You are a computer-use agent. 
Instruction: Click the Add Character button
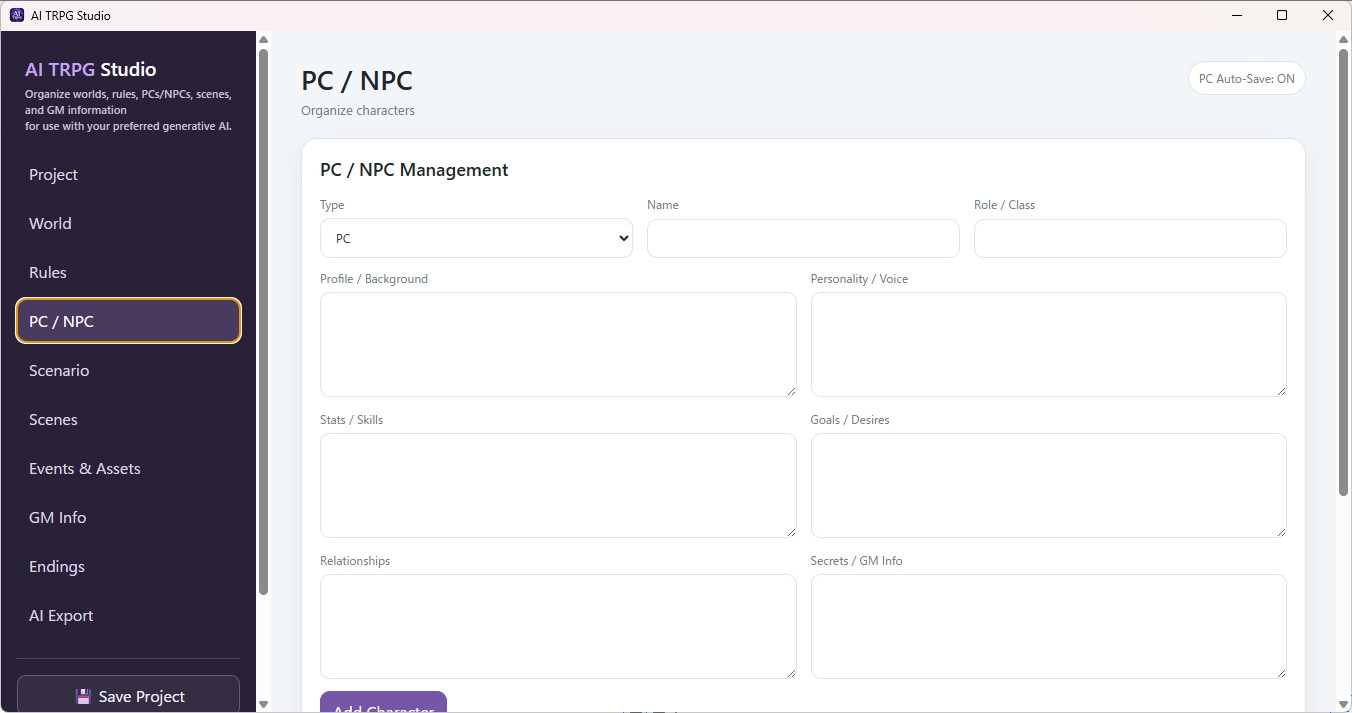point(383,703)
